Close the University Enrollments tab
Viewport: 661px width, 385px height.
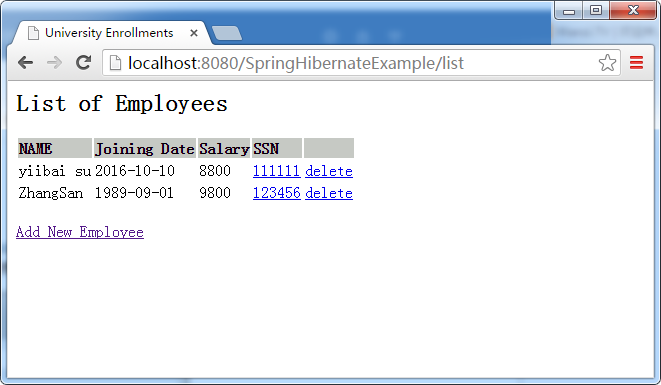coord(193,33)
